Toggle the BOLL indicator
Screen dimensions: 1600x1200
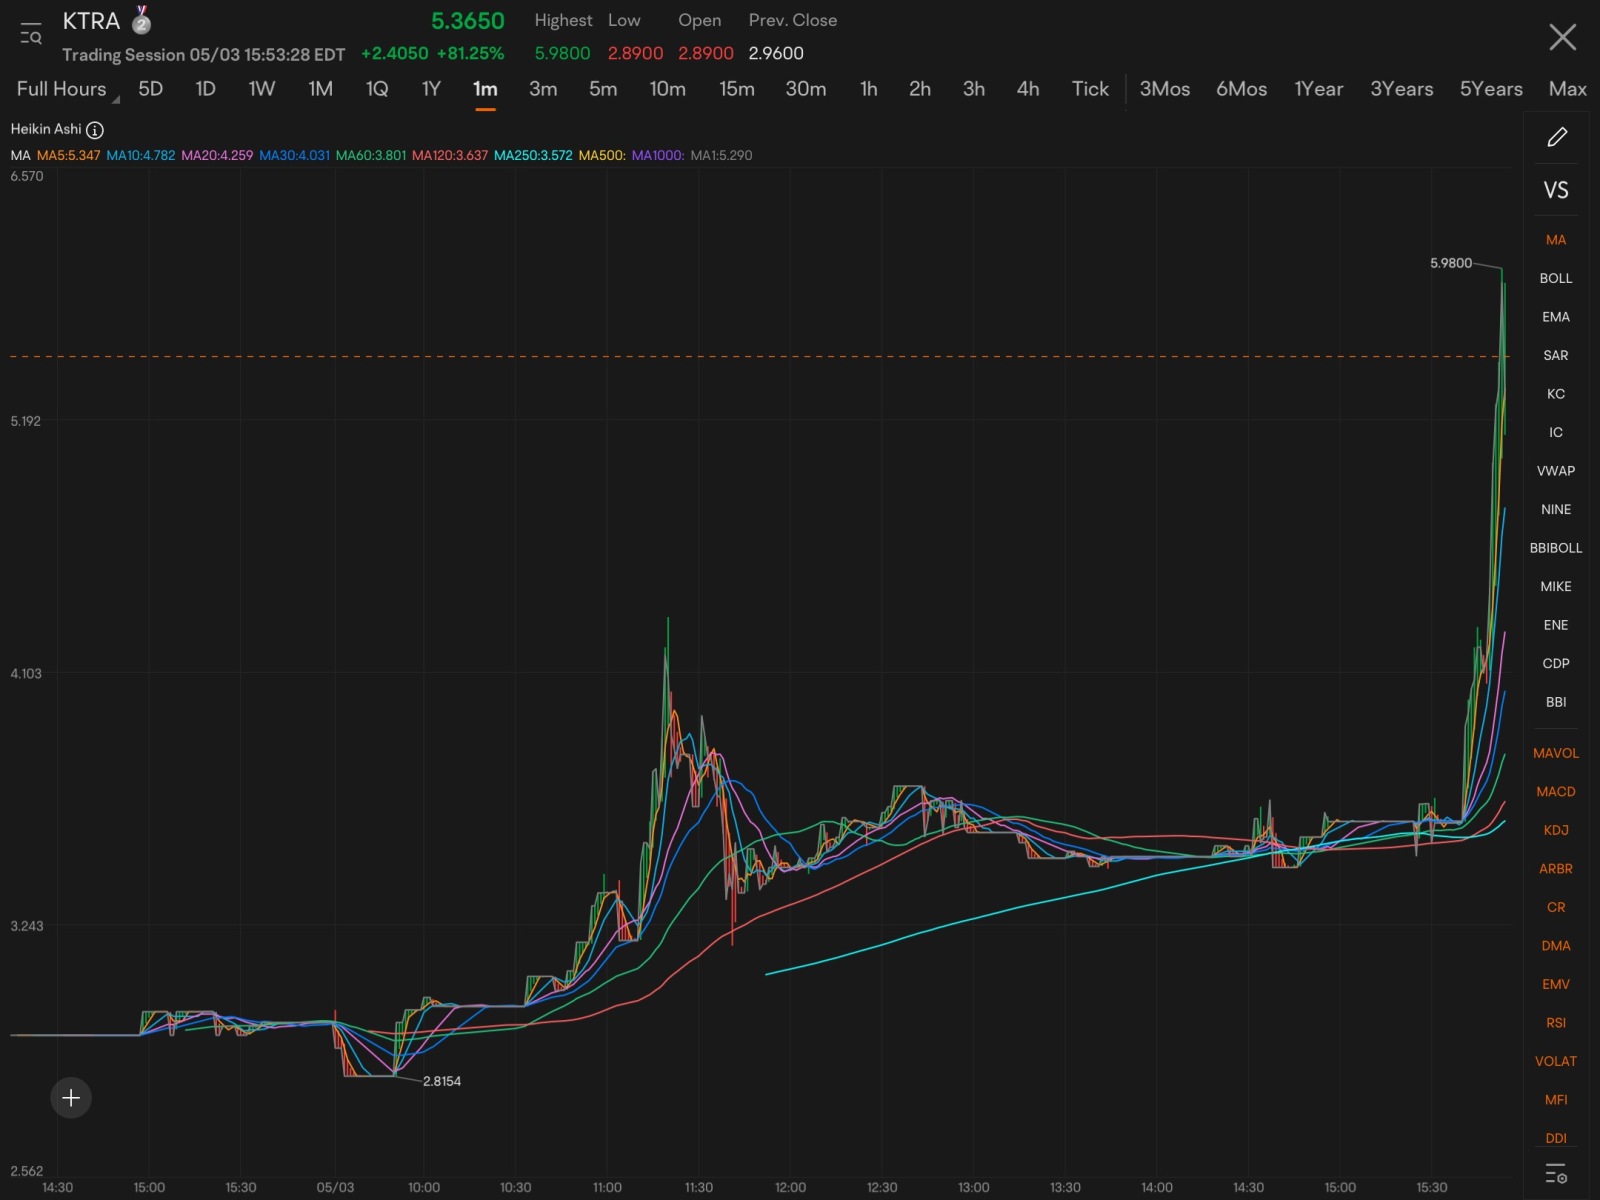[x=1556, y=278]
